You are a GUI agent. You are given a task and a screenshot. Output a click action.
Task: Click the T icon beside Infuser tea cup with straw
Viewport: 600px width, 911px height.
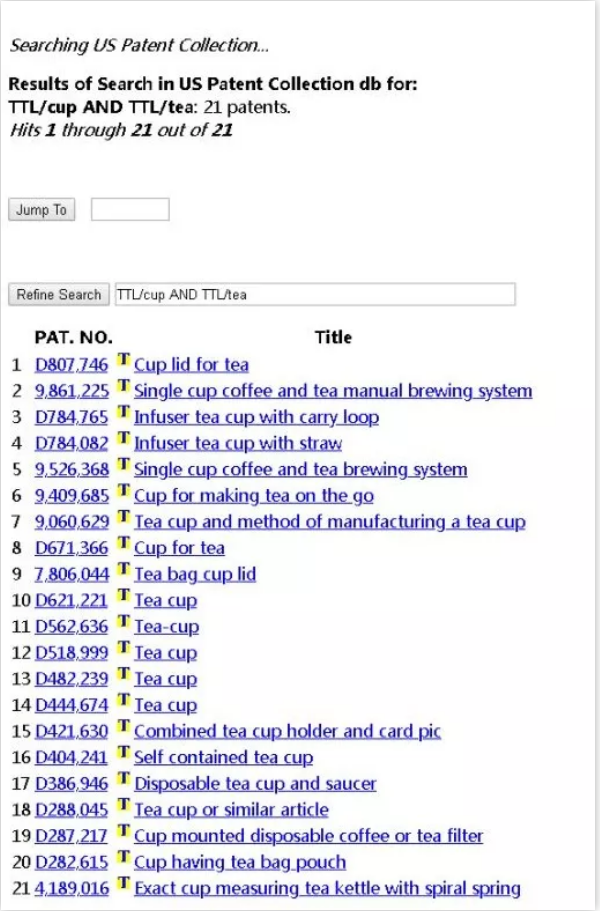(x=124, y=441)
